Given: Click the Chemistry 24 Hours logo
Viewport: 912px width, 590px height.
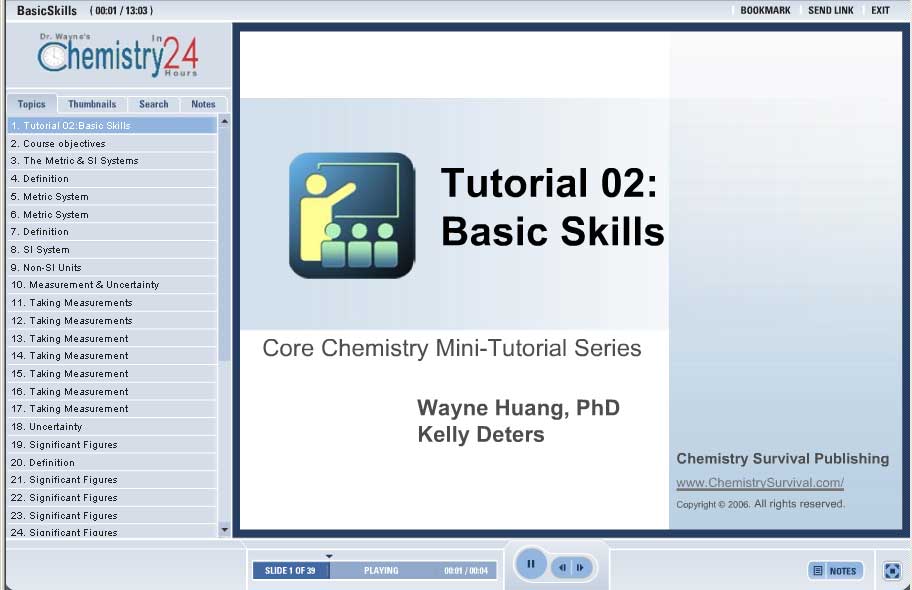Looking at the screenshot, I should coord(118,57).
